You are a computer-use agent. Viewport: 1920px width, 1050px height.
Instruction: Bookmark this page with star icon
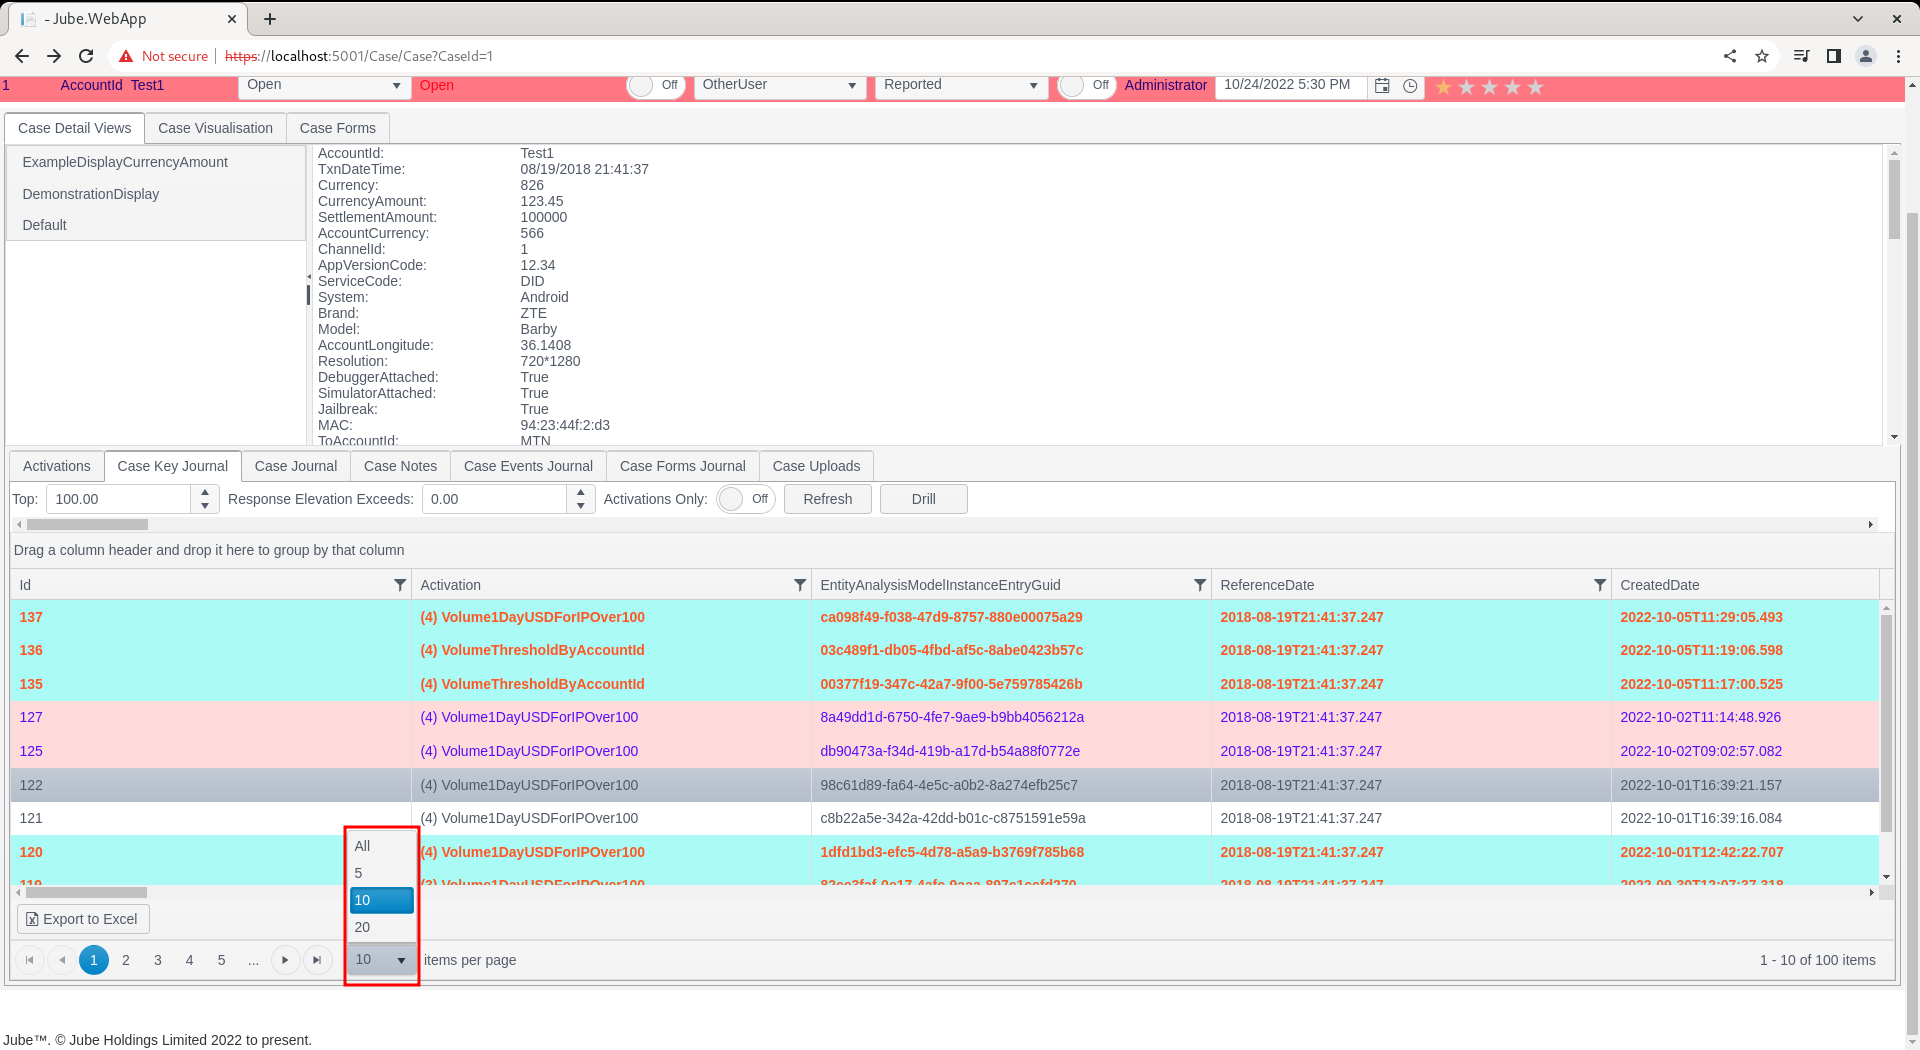tap(1762, 56)
